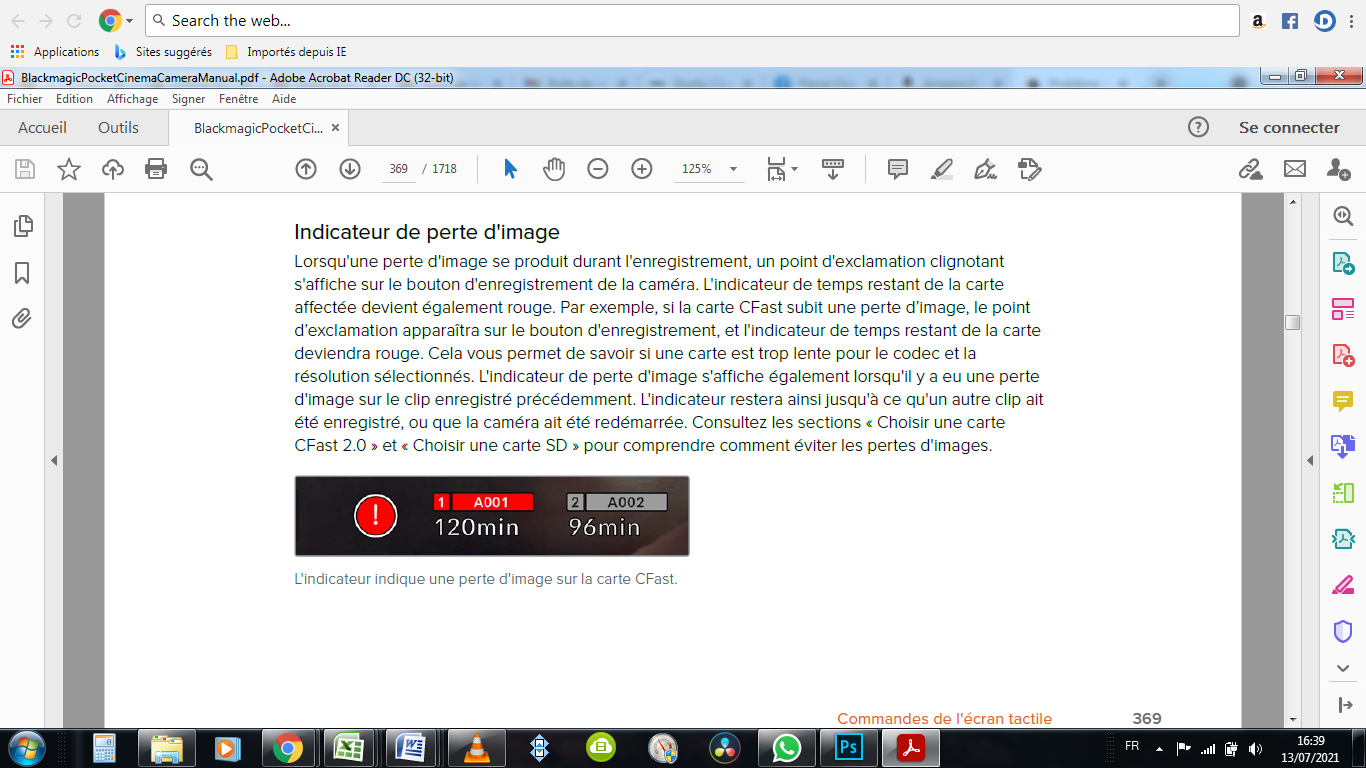Add a sticky note comment

898,169
